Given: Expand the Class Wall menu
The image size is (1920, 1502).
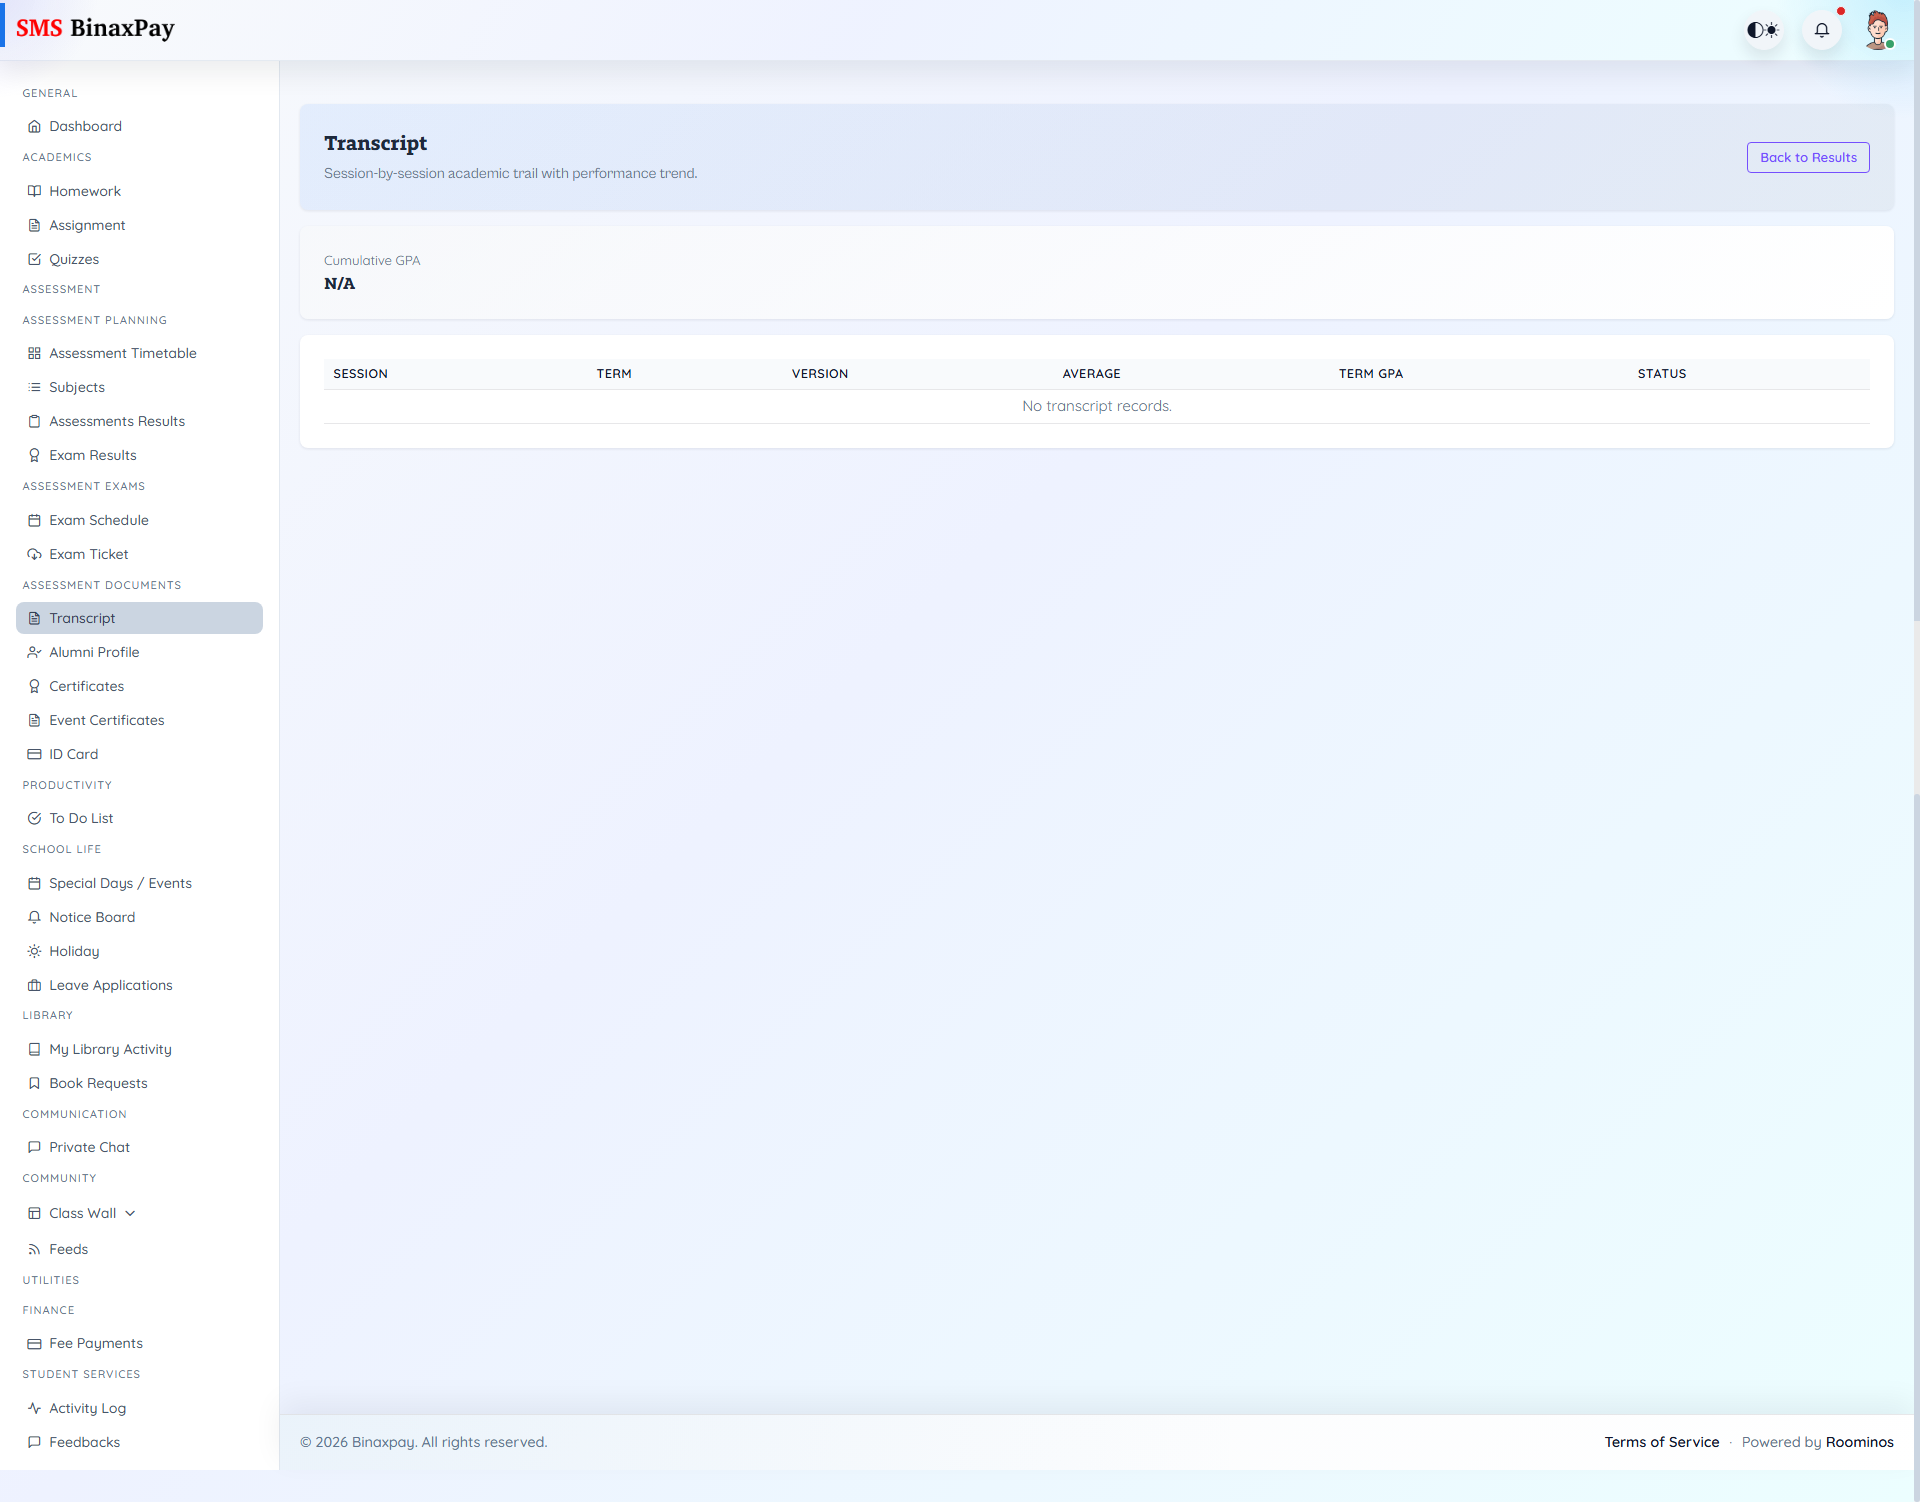Looking at the screenshot, I should pos(130,1213).
